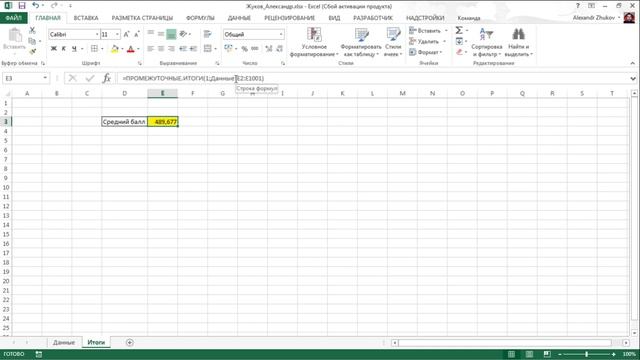Open the Calibri font name dropdown
This screenshot has height=360, width=640.
point(97,34)
